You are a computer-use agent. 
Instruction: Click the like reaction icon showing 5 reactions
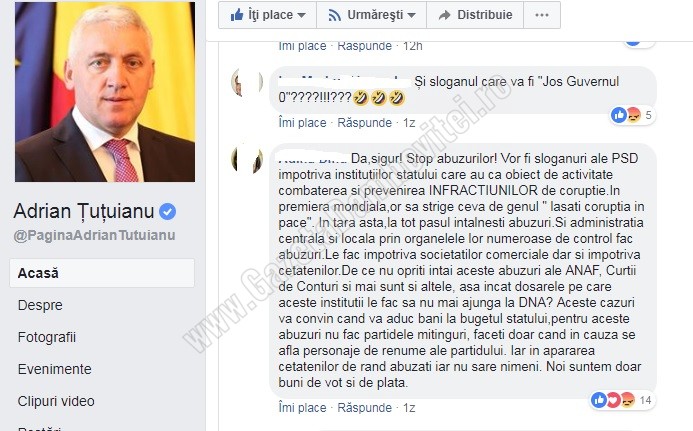click(619, 115)
